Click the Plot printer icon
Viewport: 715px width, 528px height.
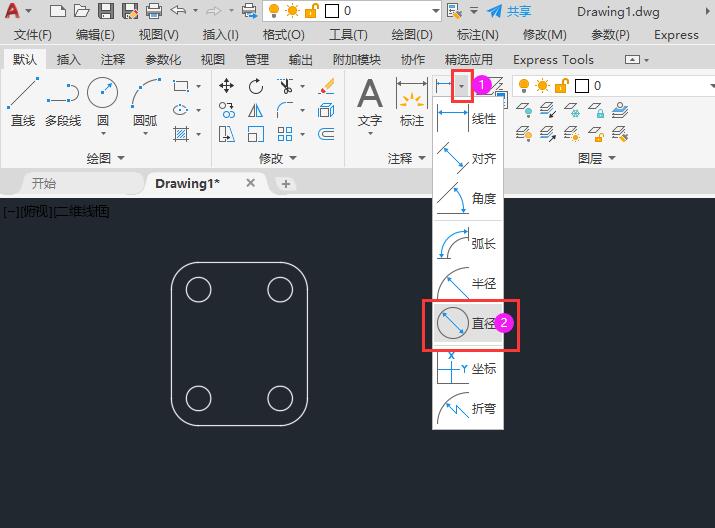[x=154, y=10]
